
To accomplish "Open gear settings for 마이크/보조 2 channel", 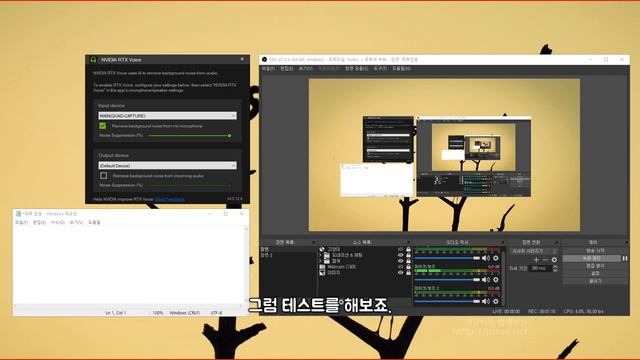I will click(496, 301).
